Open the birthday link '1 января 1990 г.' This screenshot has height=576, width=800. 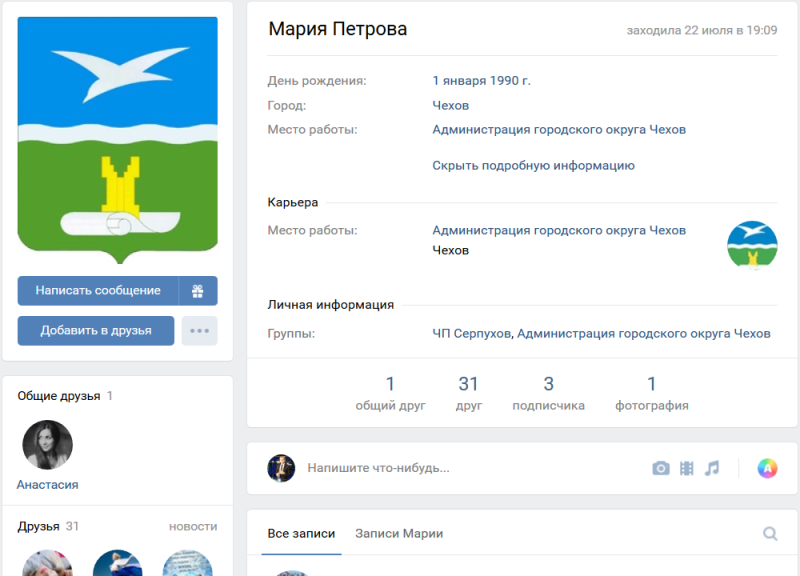coord(482,81)
